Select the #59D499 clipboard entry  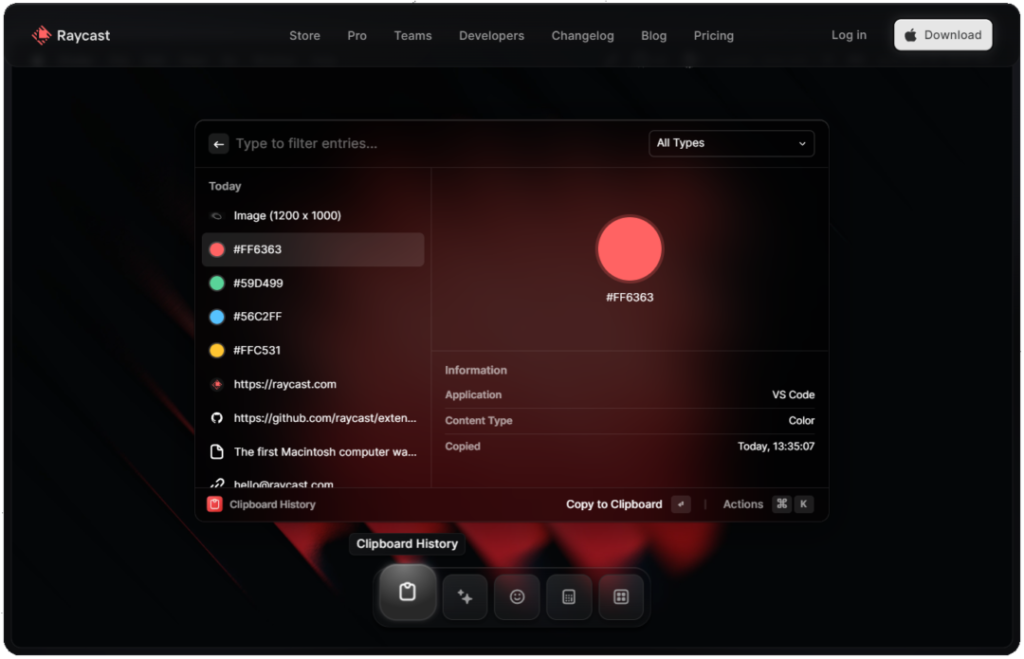313,283
